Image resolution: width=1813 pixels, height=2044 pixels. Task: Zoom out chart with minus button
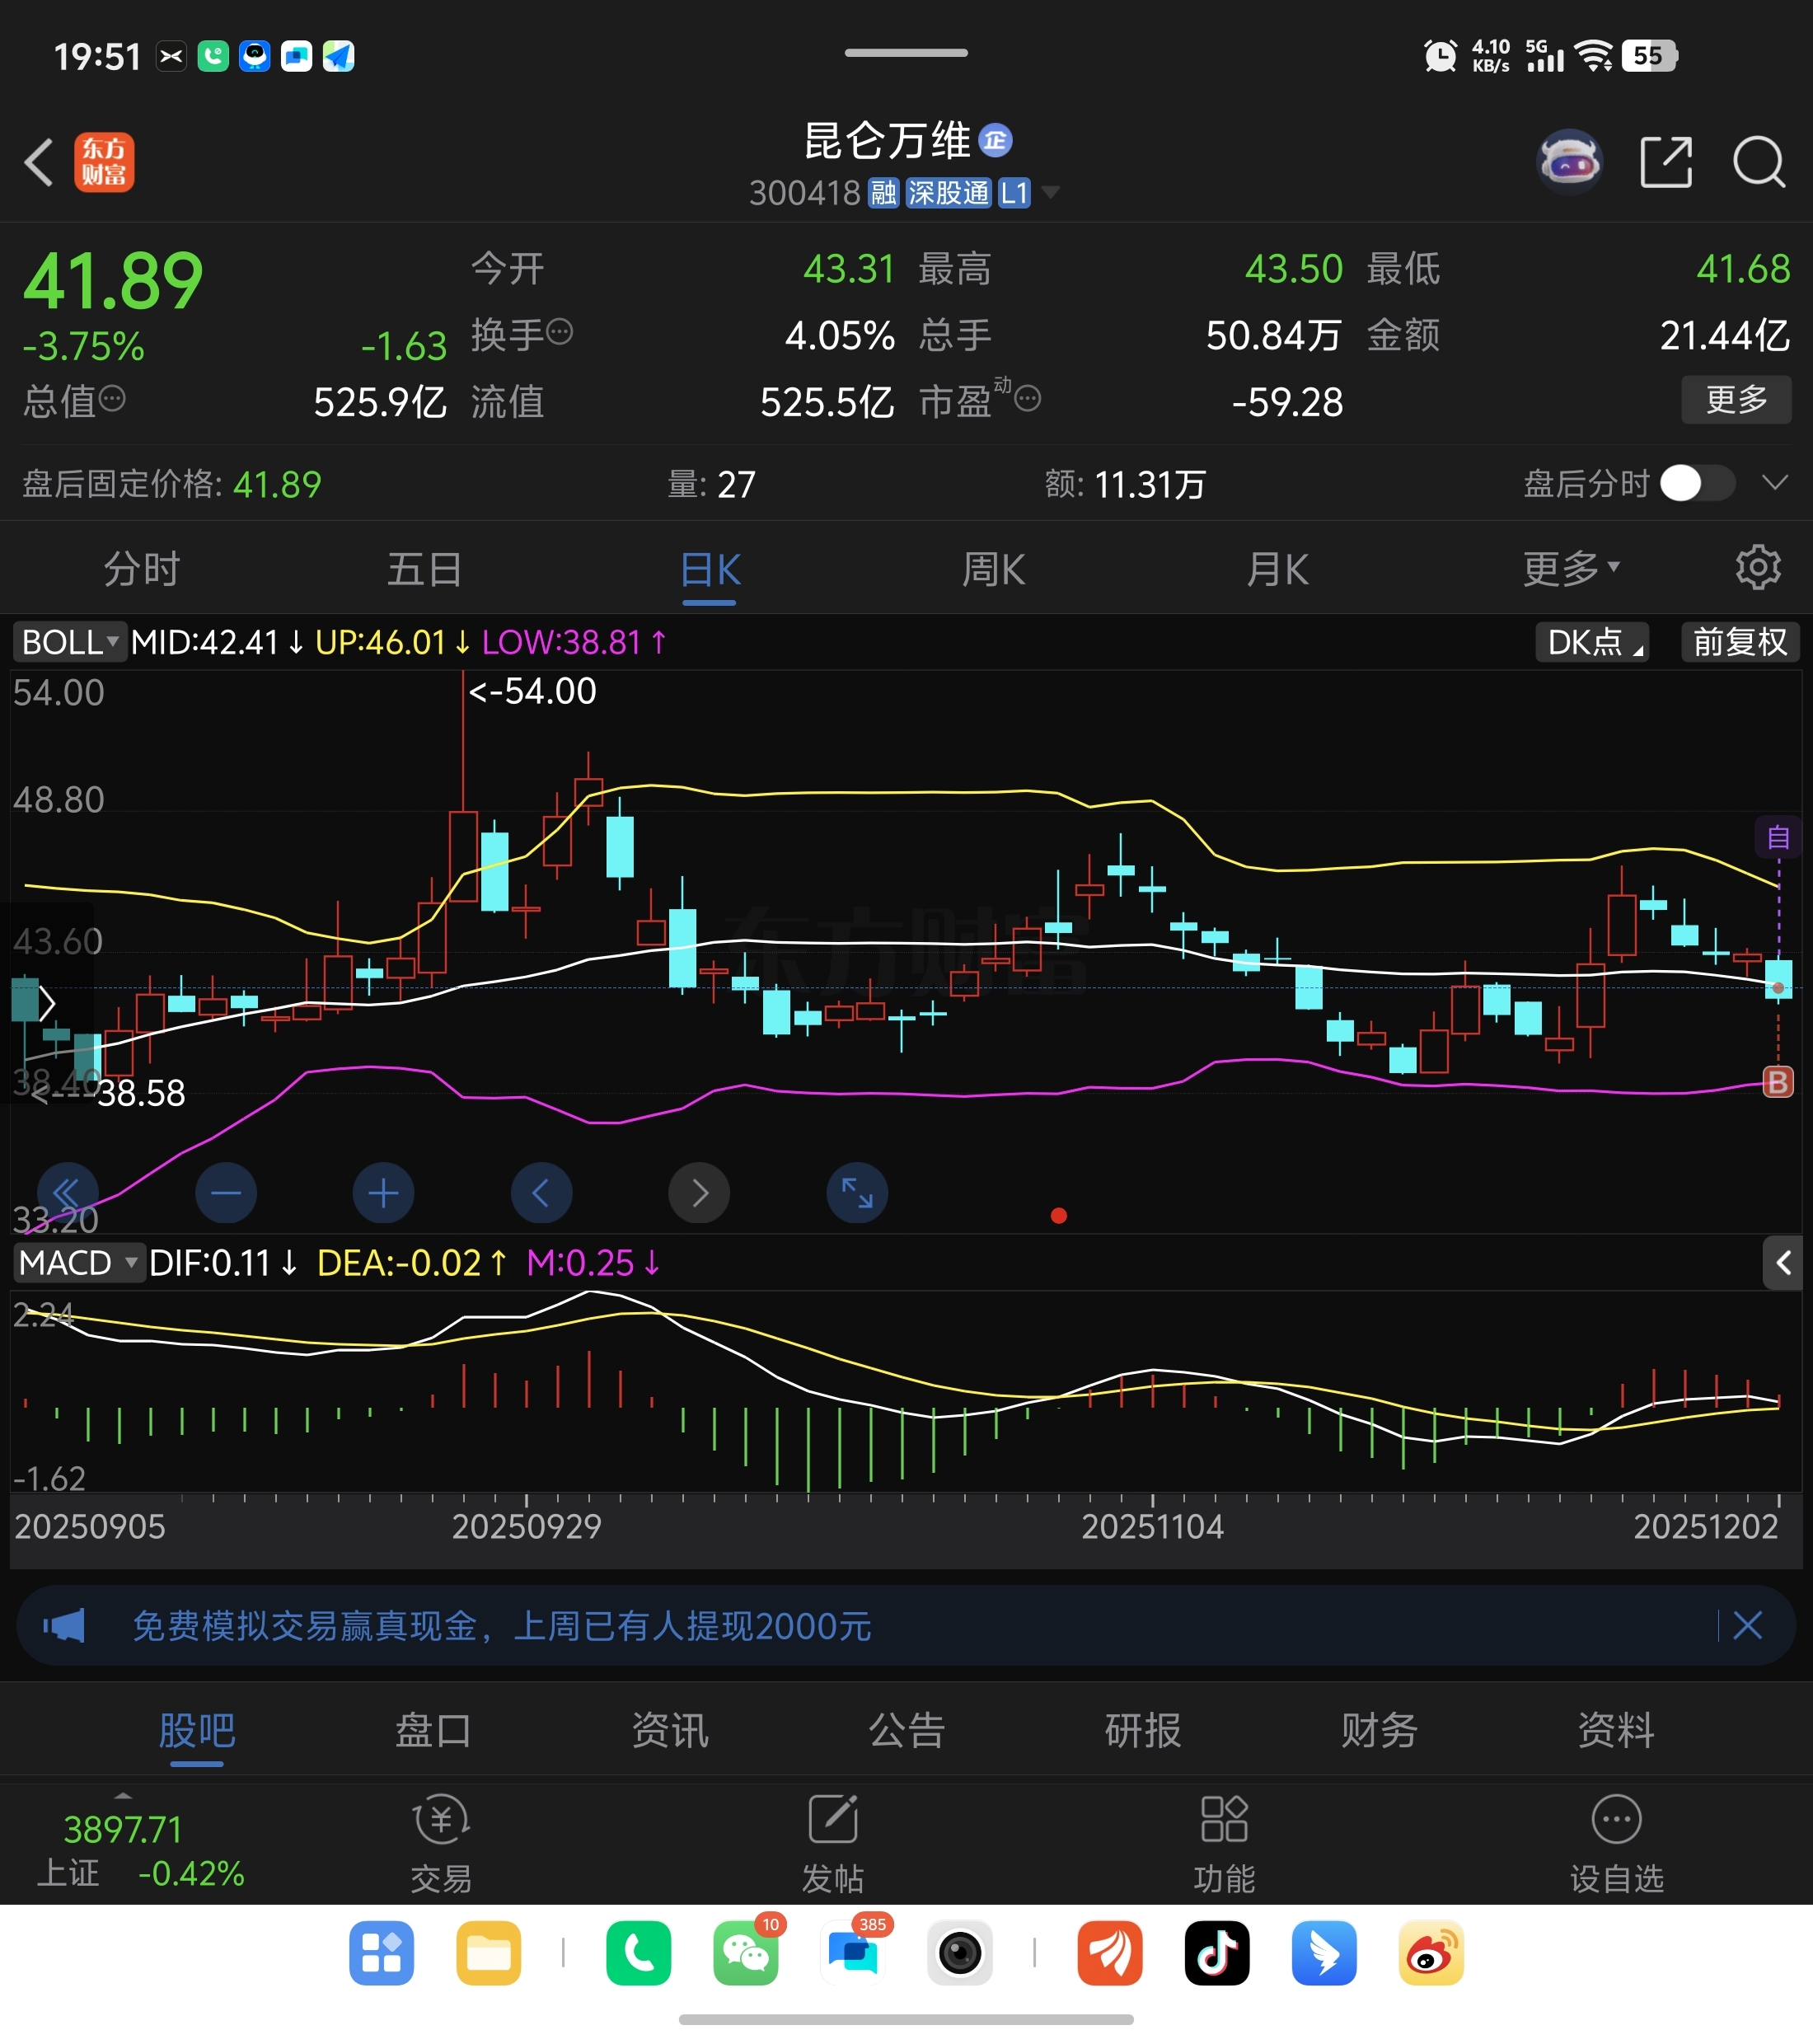pyautogui.click(x=226, y=1193)
